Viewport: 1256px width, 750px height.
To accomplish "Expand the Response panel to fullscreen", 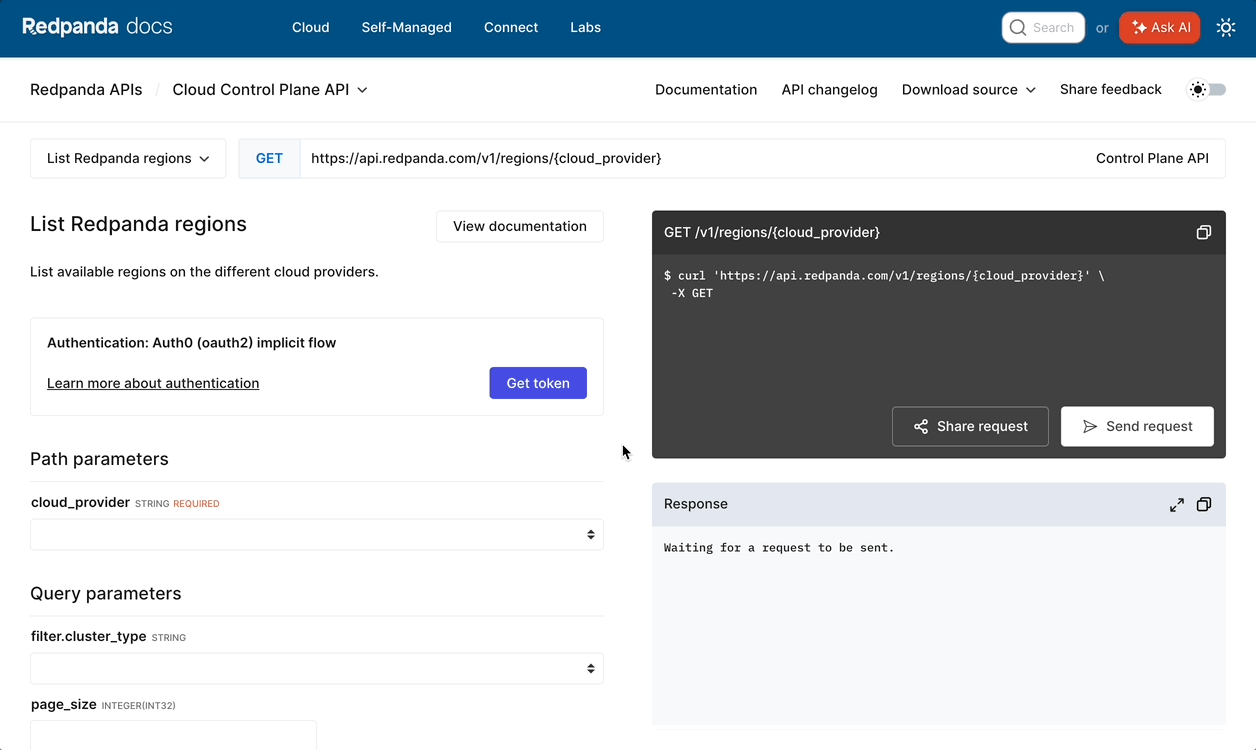I will (1177, 505).
